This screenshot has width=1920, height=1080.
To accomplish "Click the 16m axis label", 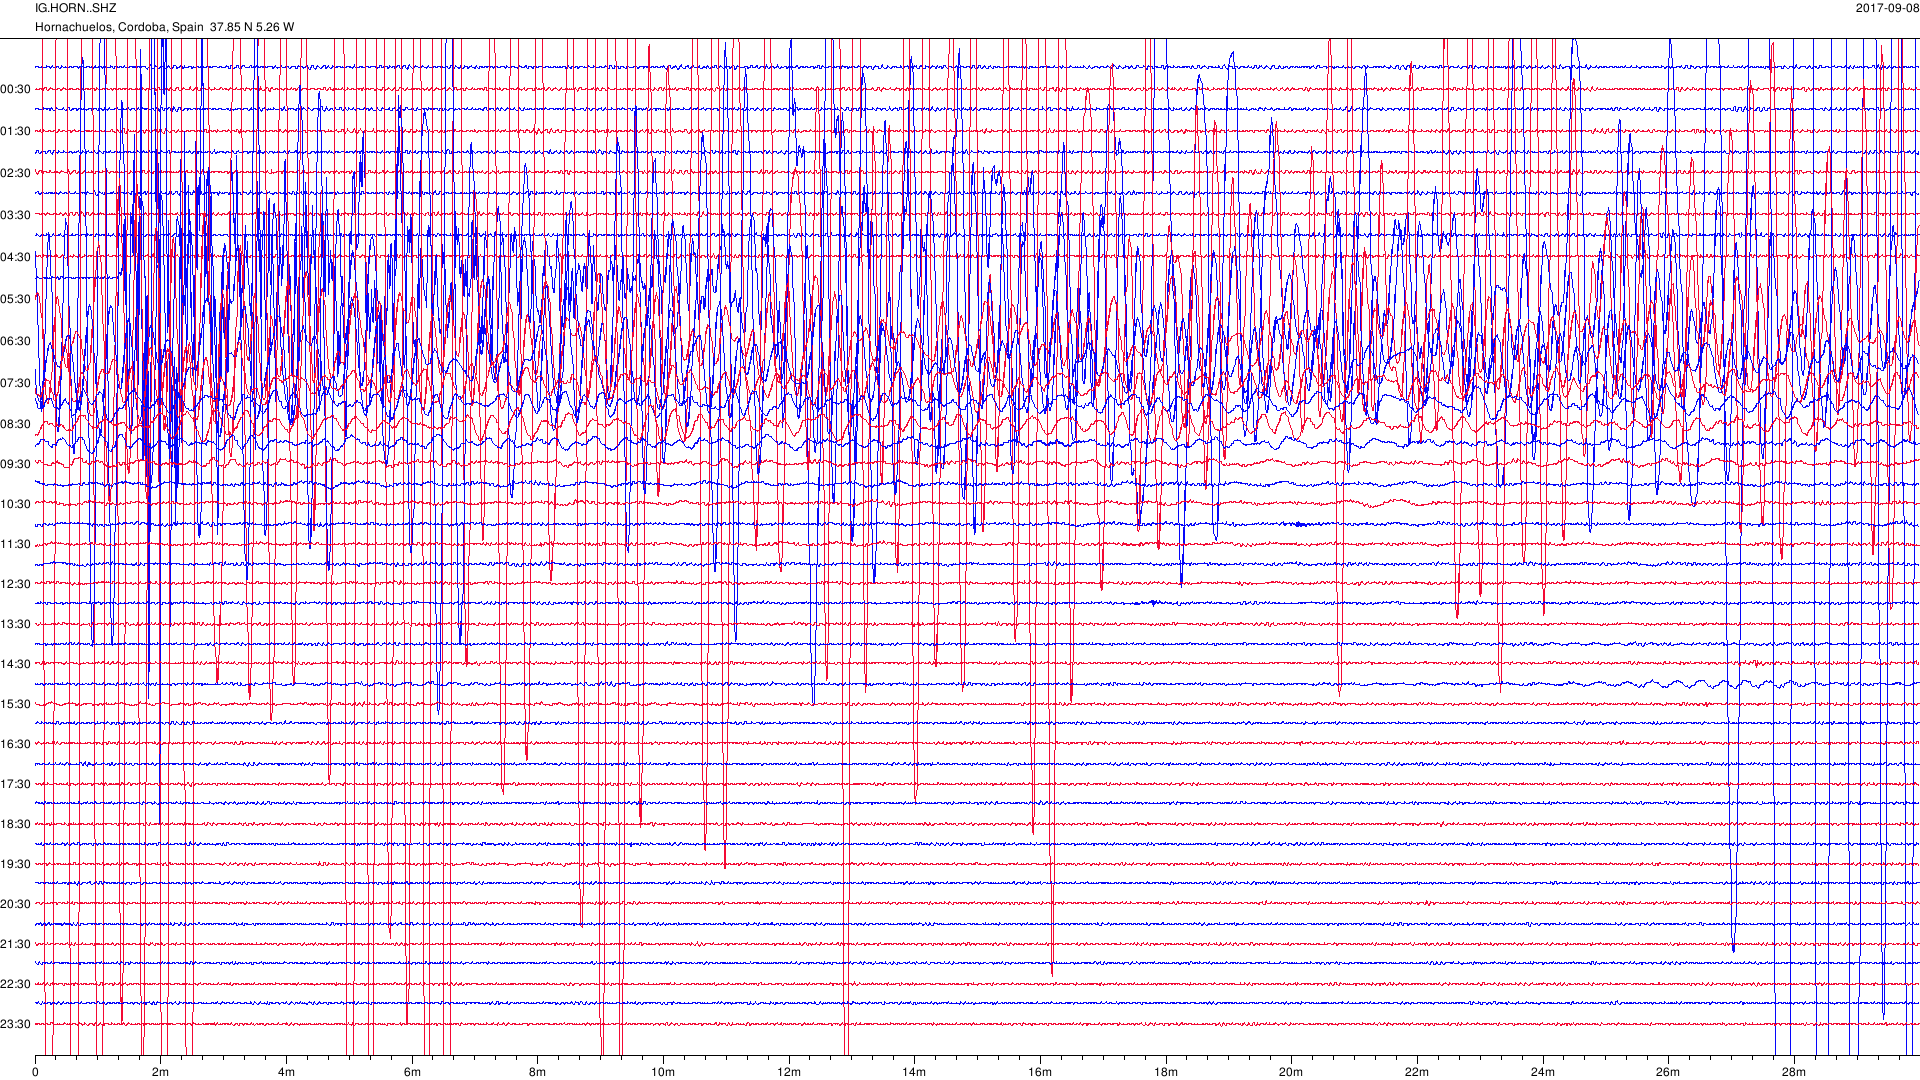I will click(x=1040, y=1072).
